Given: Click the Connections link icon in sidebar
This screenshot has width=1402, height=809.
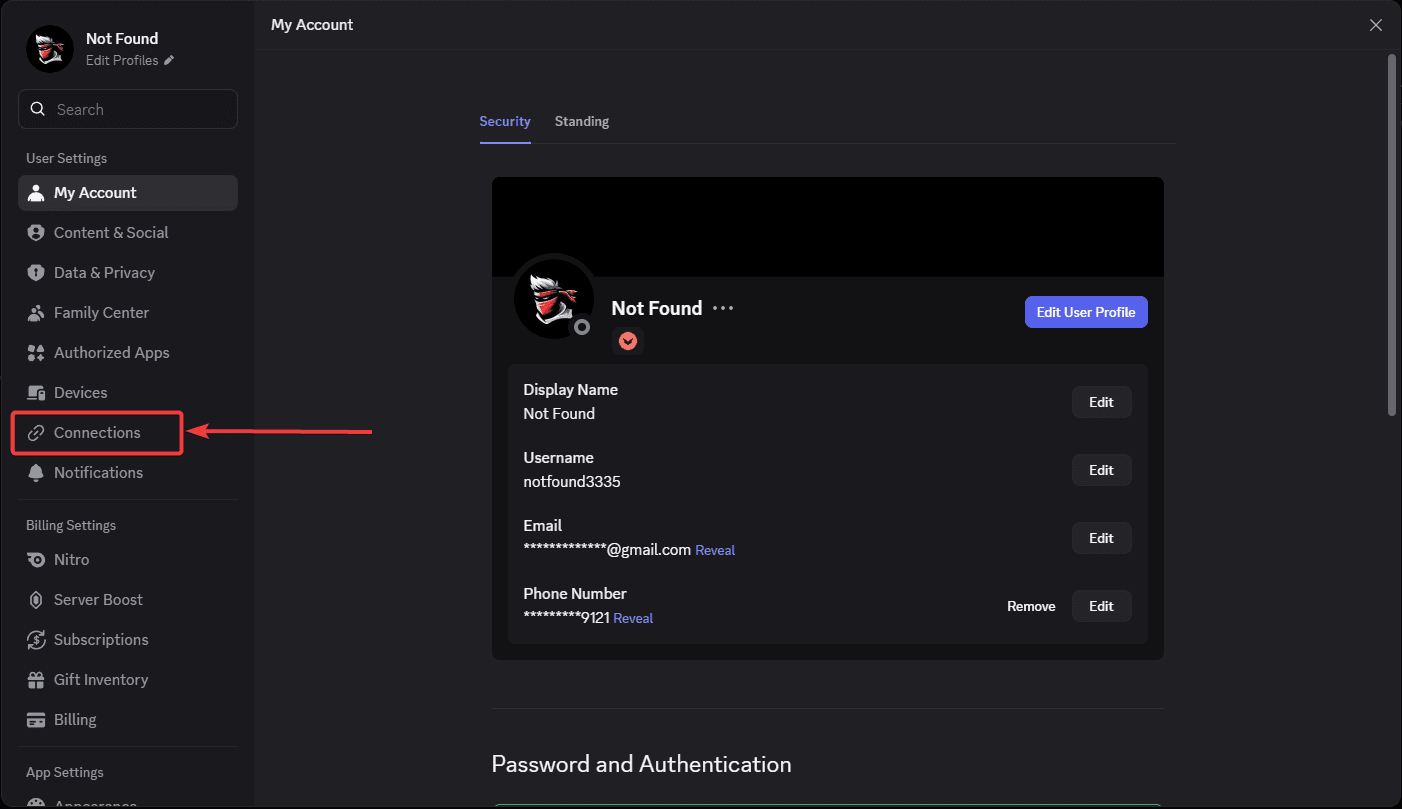Looking at the screenshot, I should 36,433.
